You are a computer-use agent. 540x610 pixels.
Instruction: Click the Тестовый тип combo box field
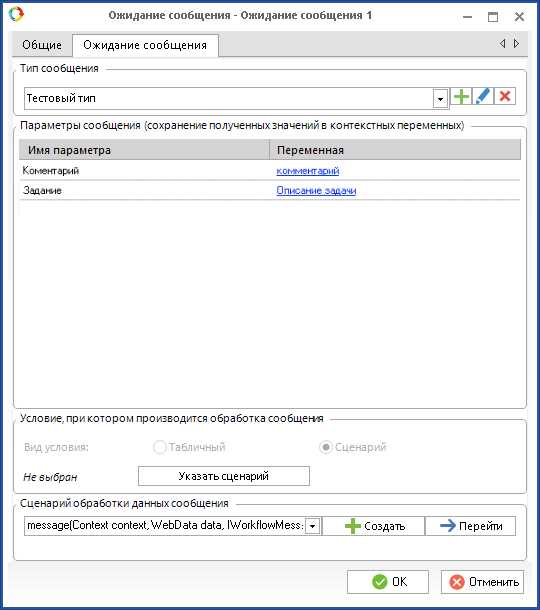237,98
